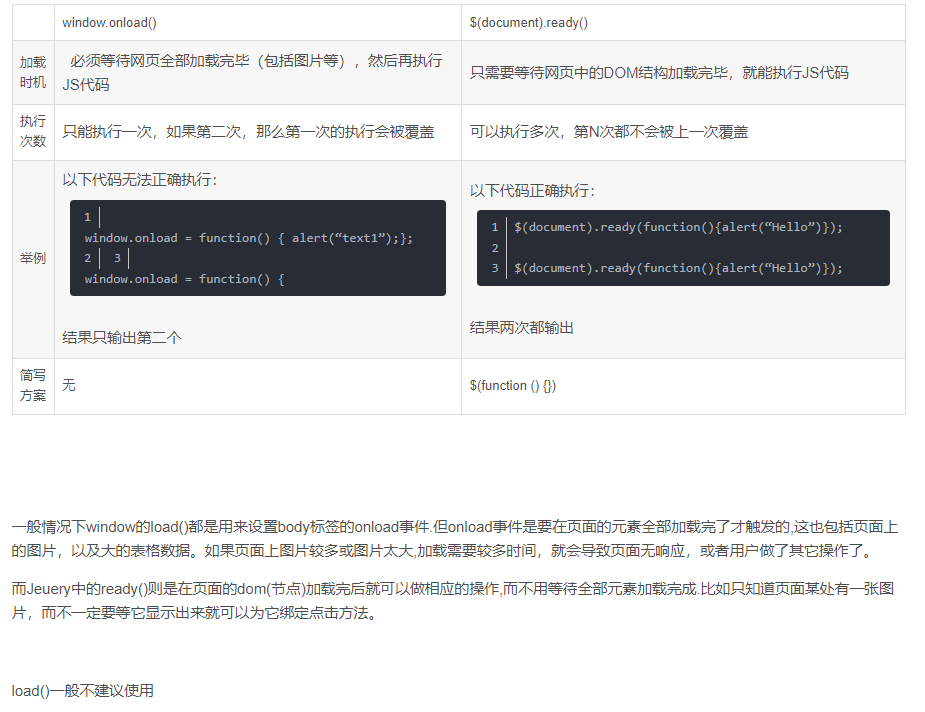Click line 3 of the $(document).ready code block
Viewport: 925px width, 712px height.
coord(678,268)
